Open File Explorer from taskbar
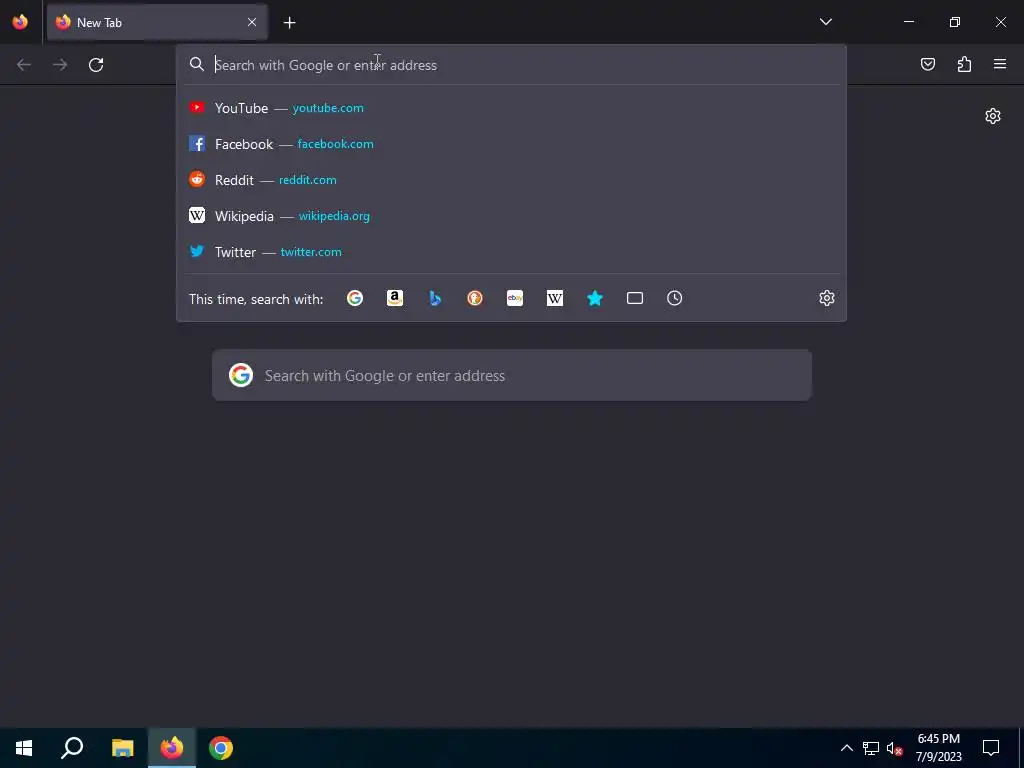Image resolution: width=1024 pixels, height=768 pixels. point(122,748)
